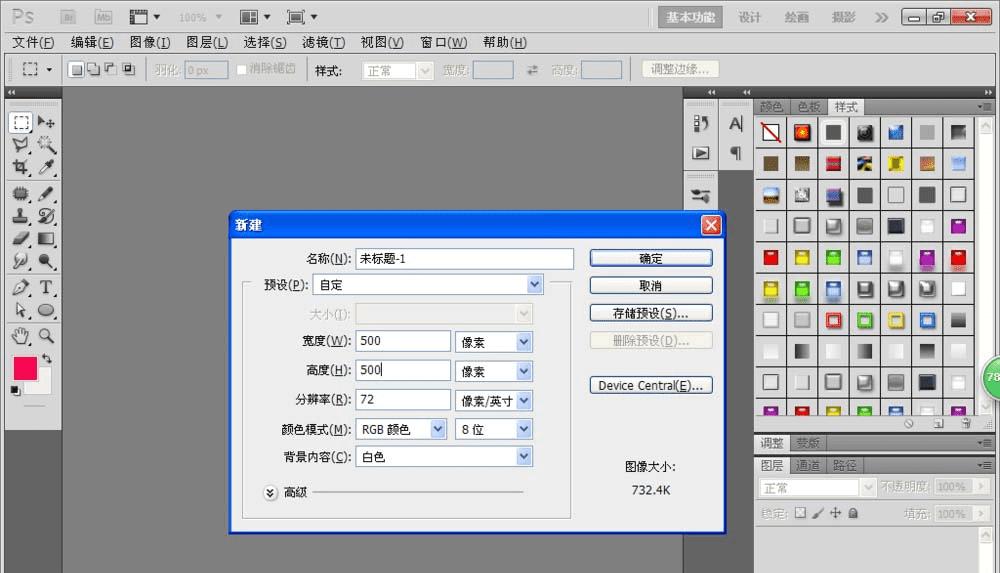Open the 预设 preset dropdown
Screen dimensions: 1000x573
[x=427, y=285]
